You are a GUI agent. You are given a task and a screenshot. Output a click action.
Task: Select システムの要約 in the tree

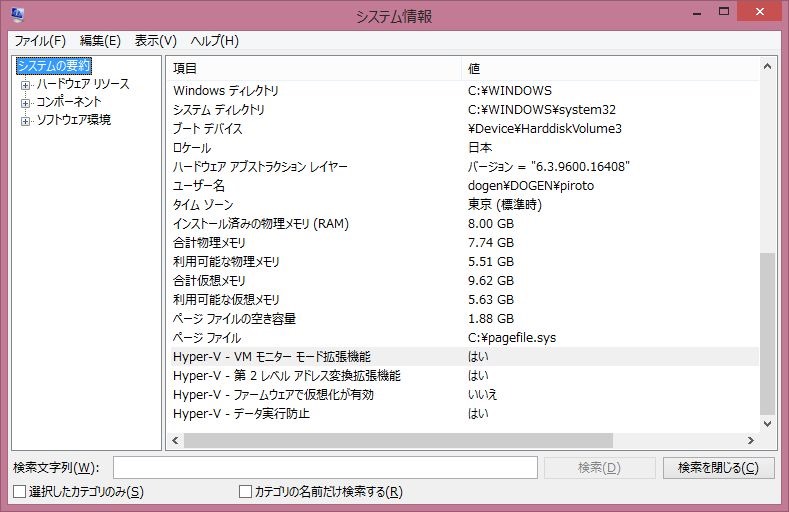click(54, 66)
